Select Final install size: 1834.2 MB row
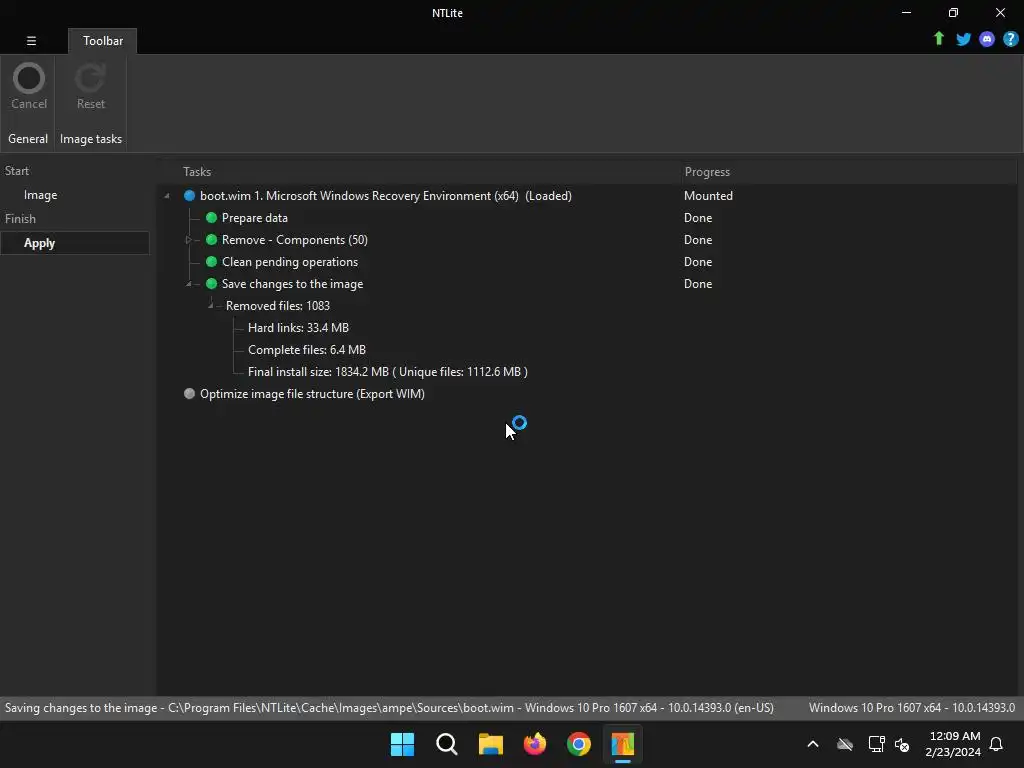The height and width of the screenshot is (768, 1024). pyautogui.click(x=388, y=372)
